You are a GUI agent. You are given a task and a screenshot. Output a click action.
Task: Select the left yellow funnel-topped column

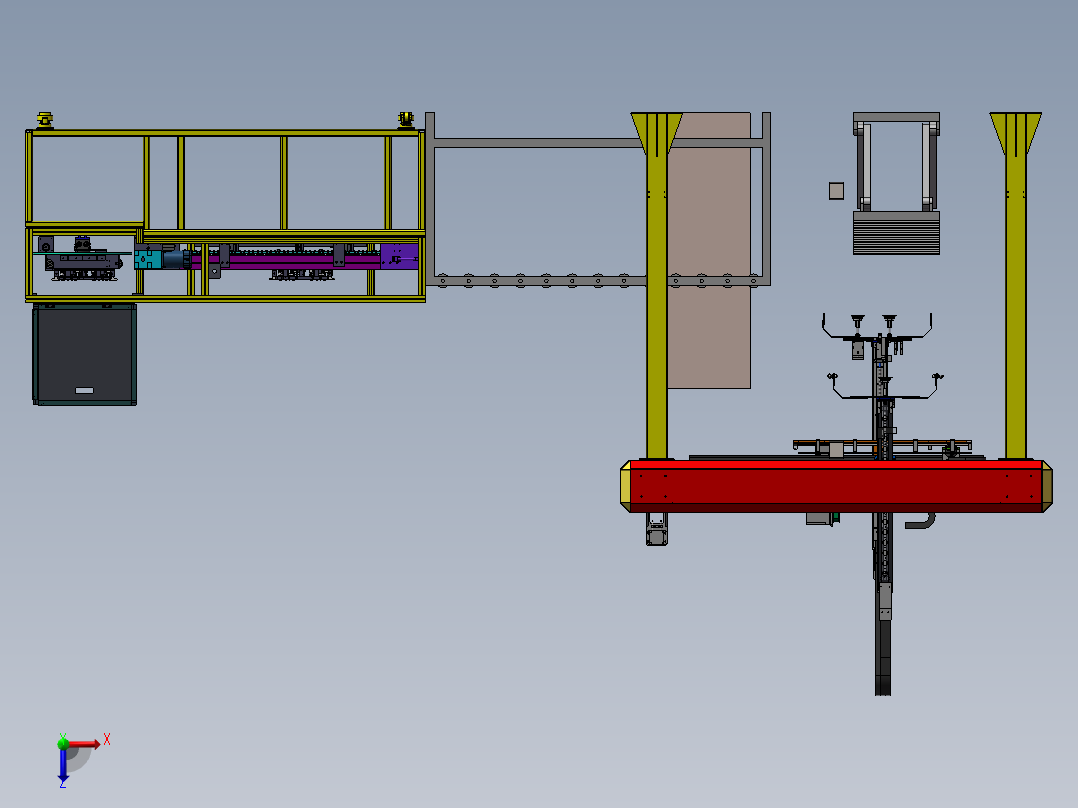[x=657, y=285]
